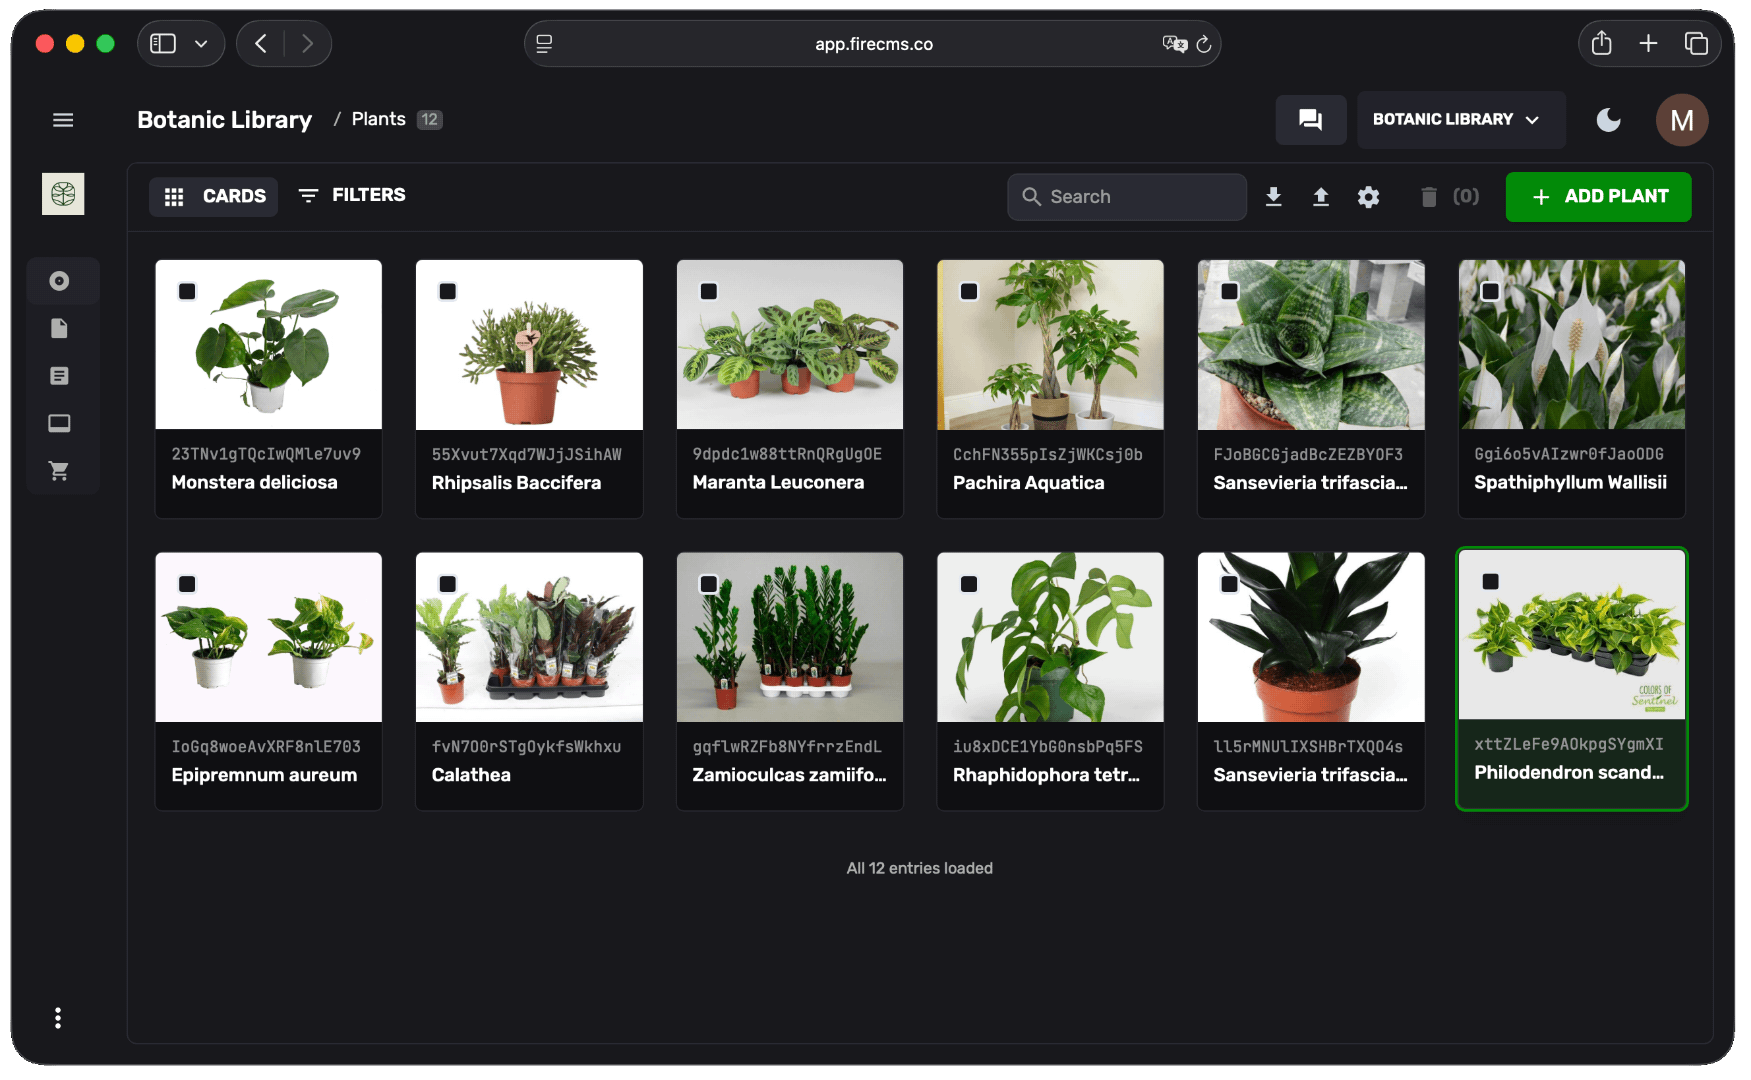
Task: Go to Plants breadcrumb
Action: (x=378, y=119)
